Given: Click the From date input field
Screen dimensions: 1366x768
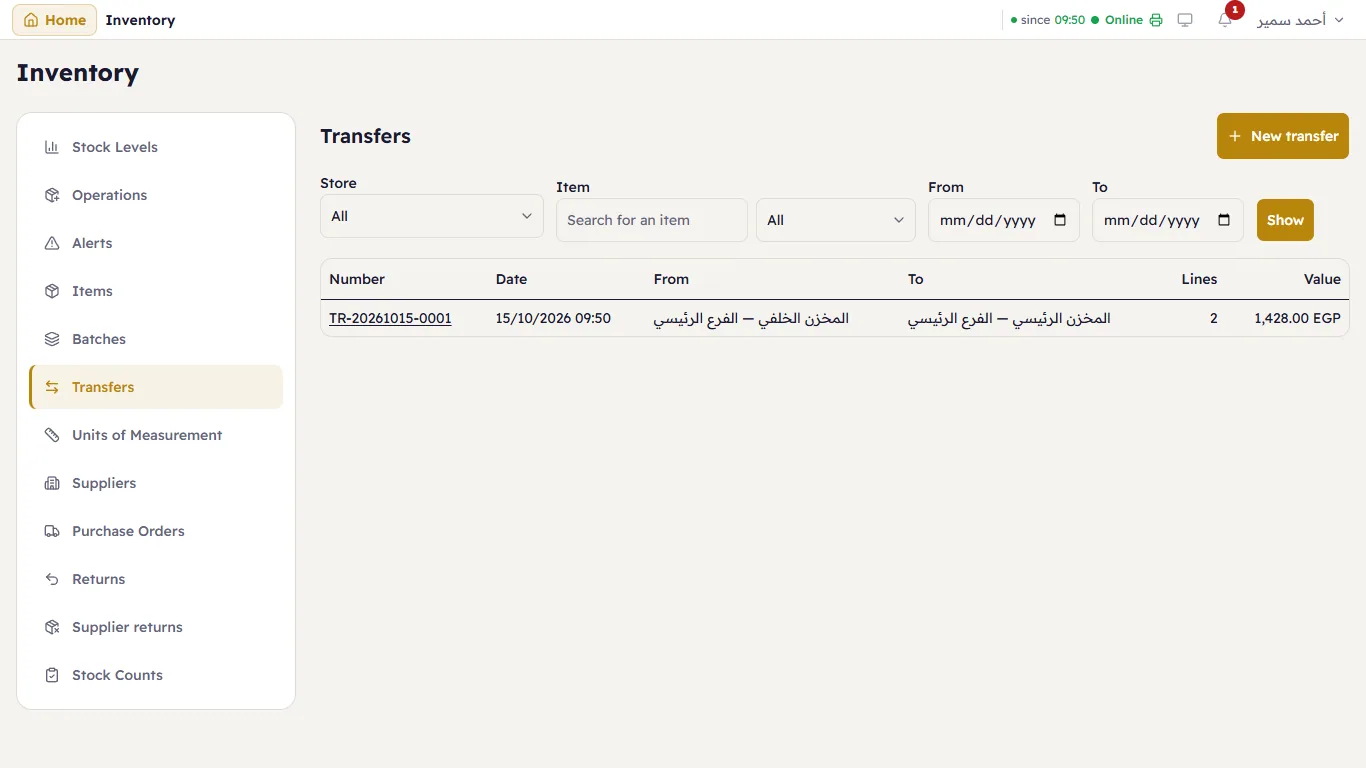Looking at the screenshot, I should pyautogui.click(x=1004, y=220).
